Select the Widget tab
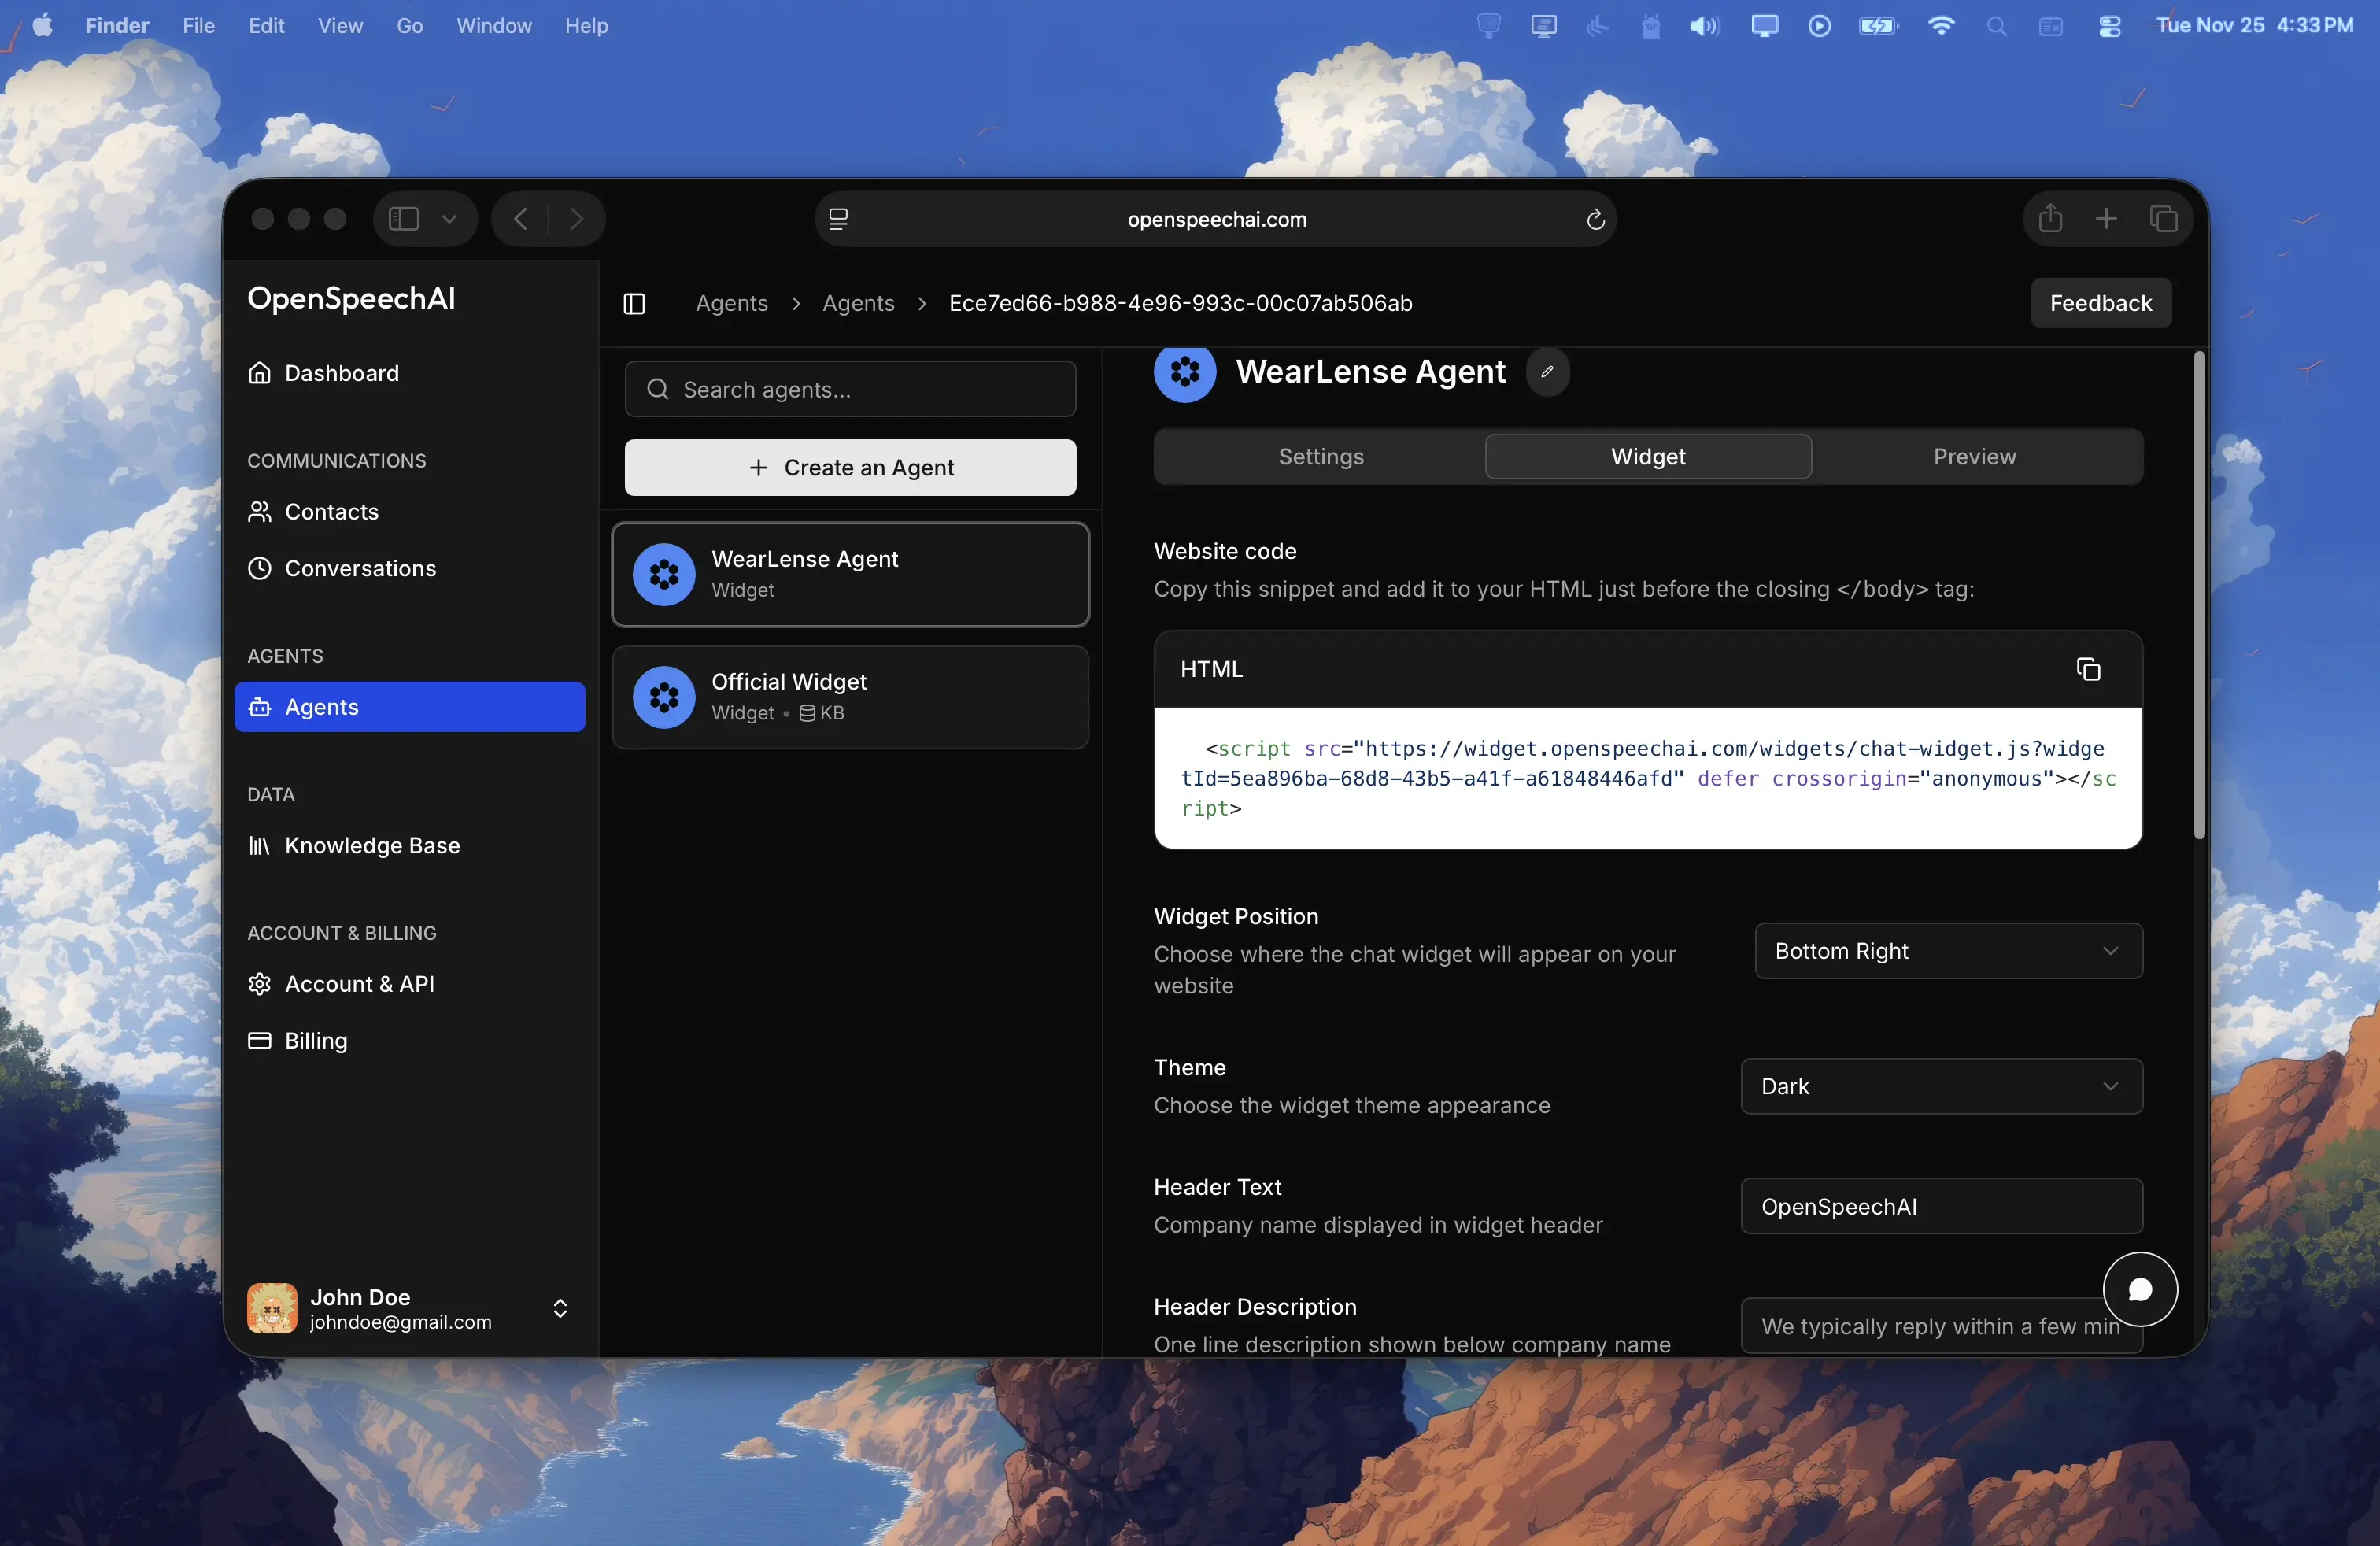 [1648, 456]
